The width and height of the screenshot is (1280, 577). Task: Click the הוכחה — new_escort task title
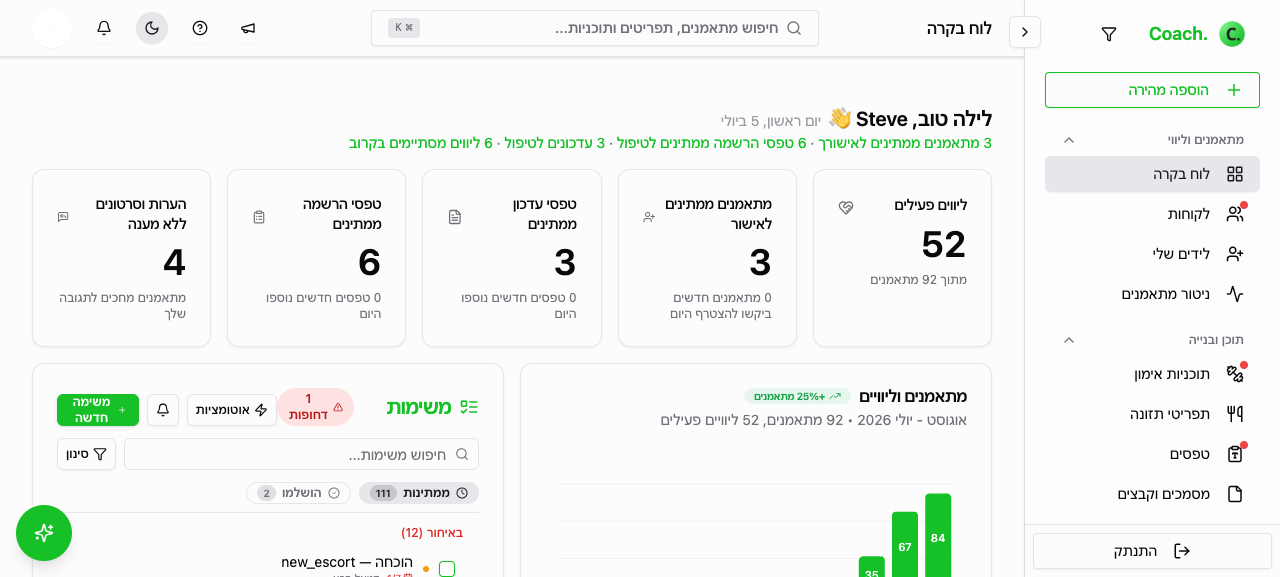tap(347, 562)
